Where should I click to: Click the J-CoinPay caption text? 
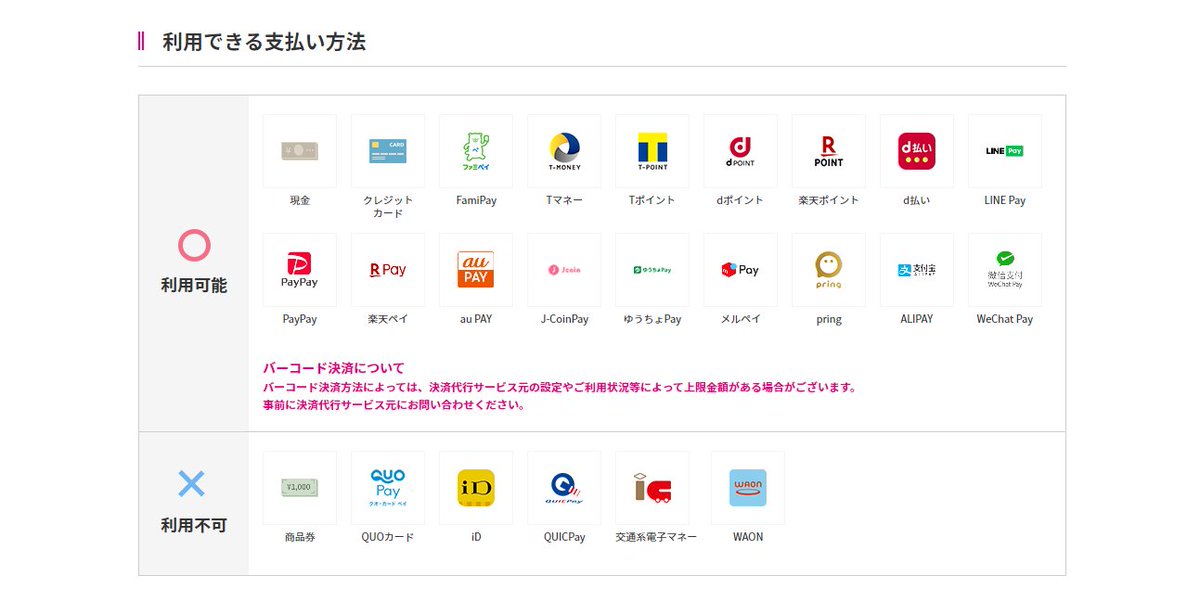564,319
